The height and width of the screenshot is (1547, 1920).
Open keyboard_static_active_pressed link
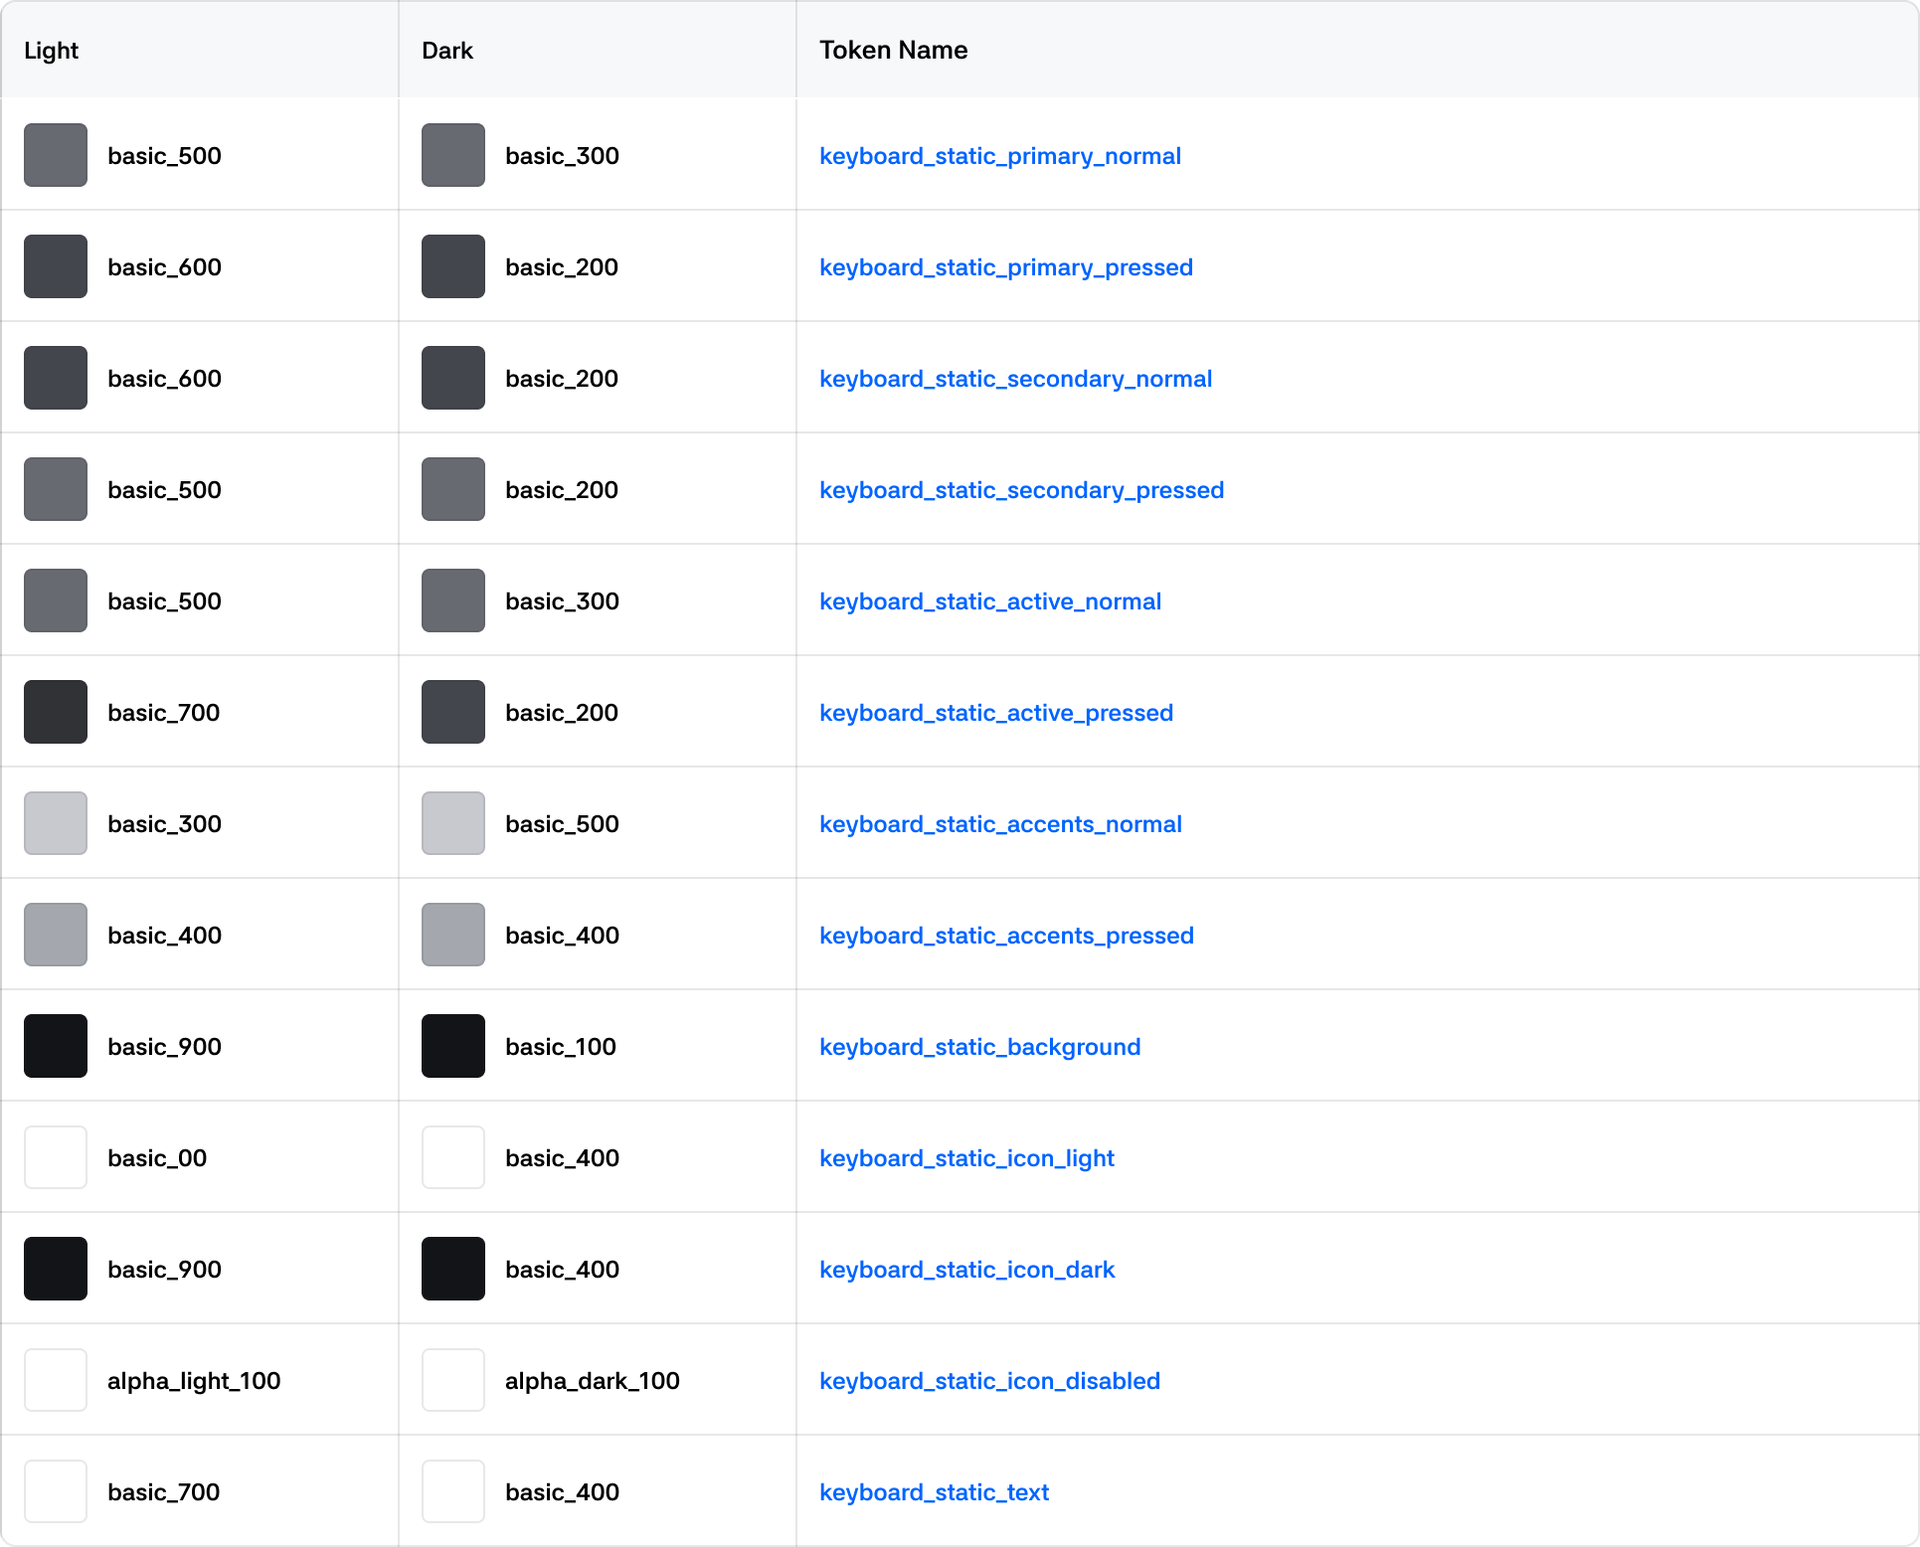(x=995, y=713)
